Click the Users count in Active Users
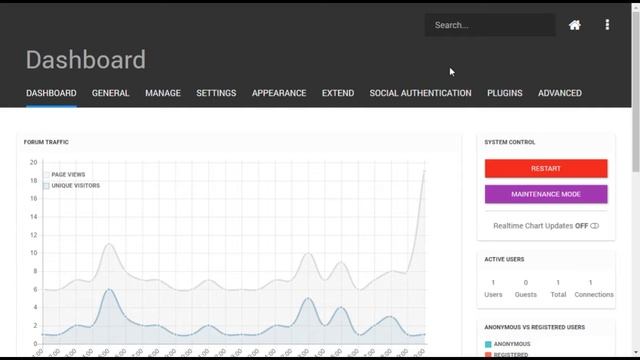Image resolution: width=640 pixels, height=360 pixels. pyautogui.click(x=493, y=282)
